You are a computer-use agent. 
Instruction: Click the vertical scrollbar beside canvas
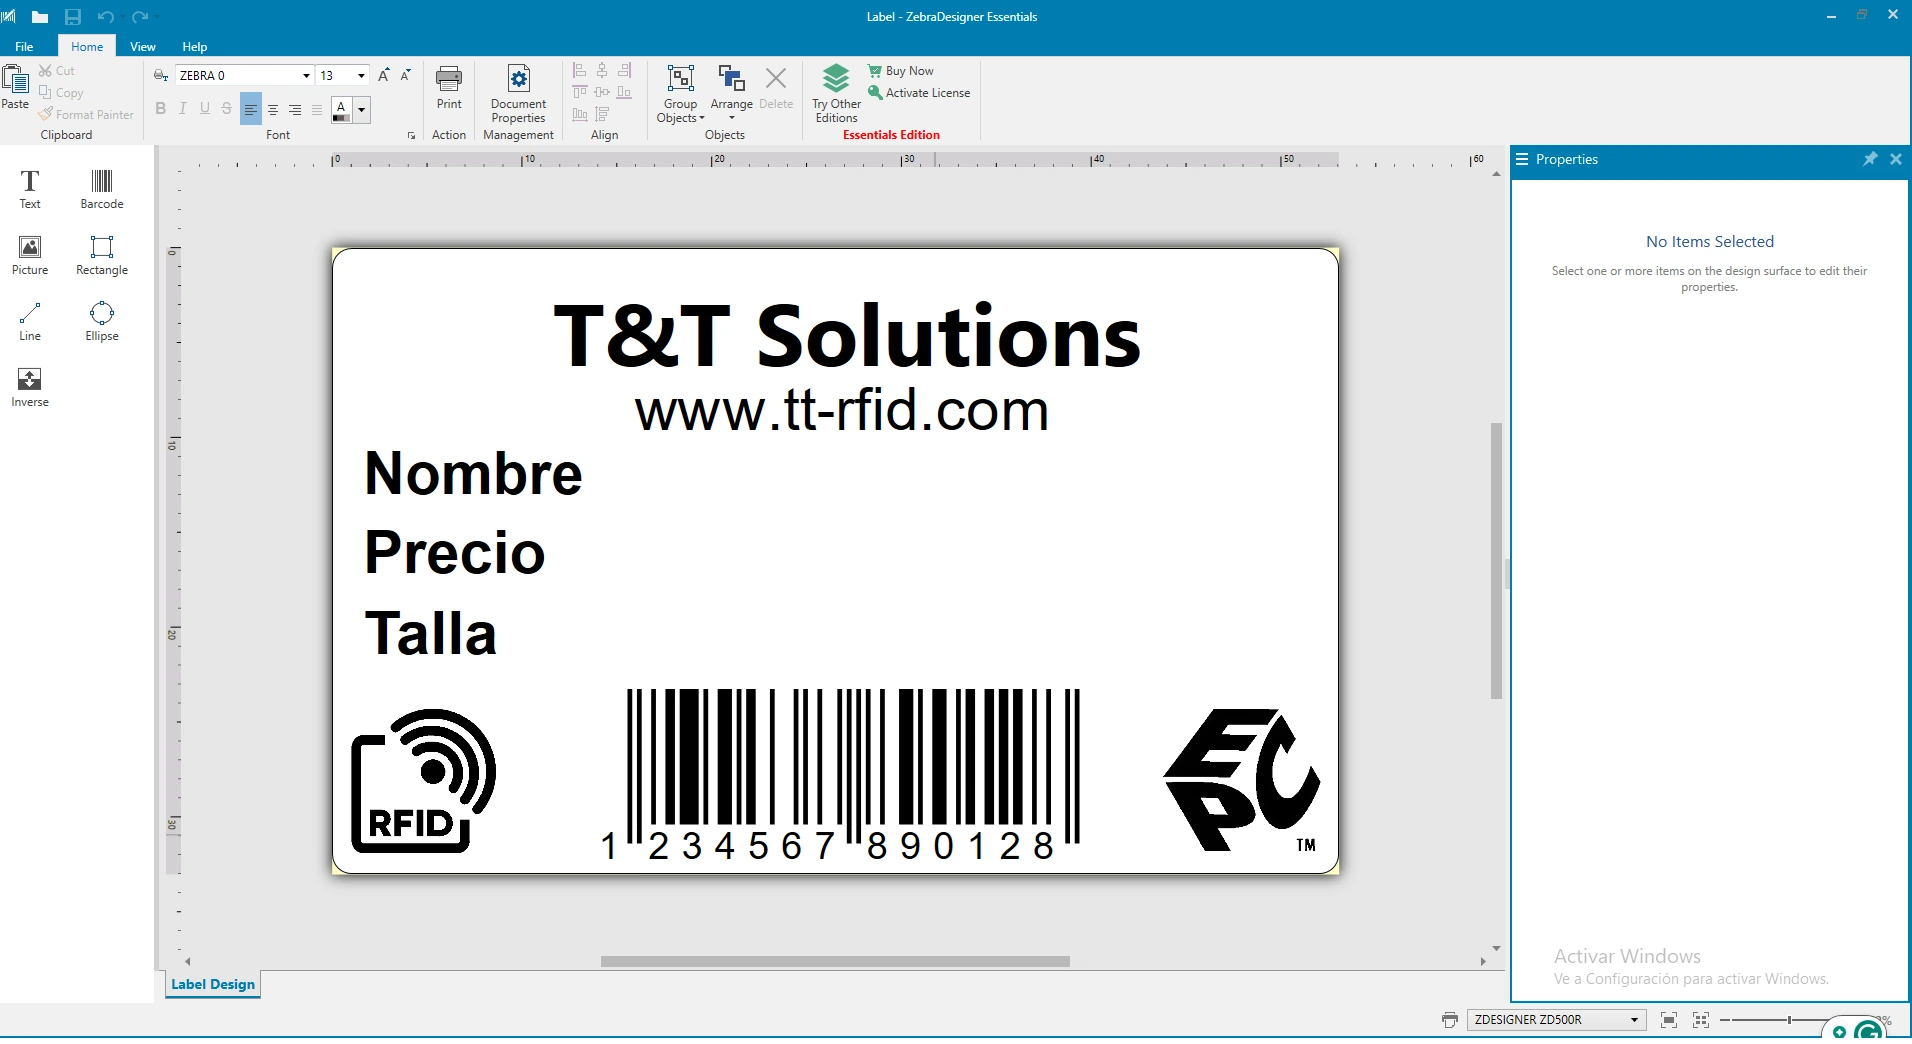tap(1496, 560)
